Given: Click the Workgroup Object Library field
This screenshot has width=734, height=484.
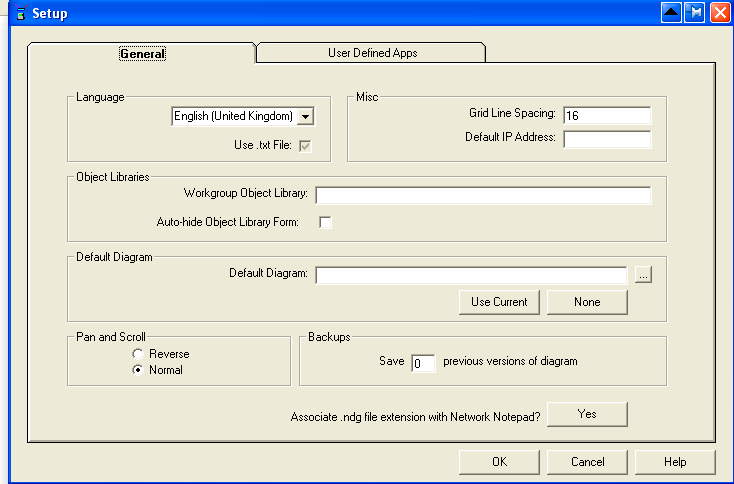Looking at the screenshot, I should click(x=483, y=195).
